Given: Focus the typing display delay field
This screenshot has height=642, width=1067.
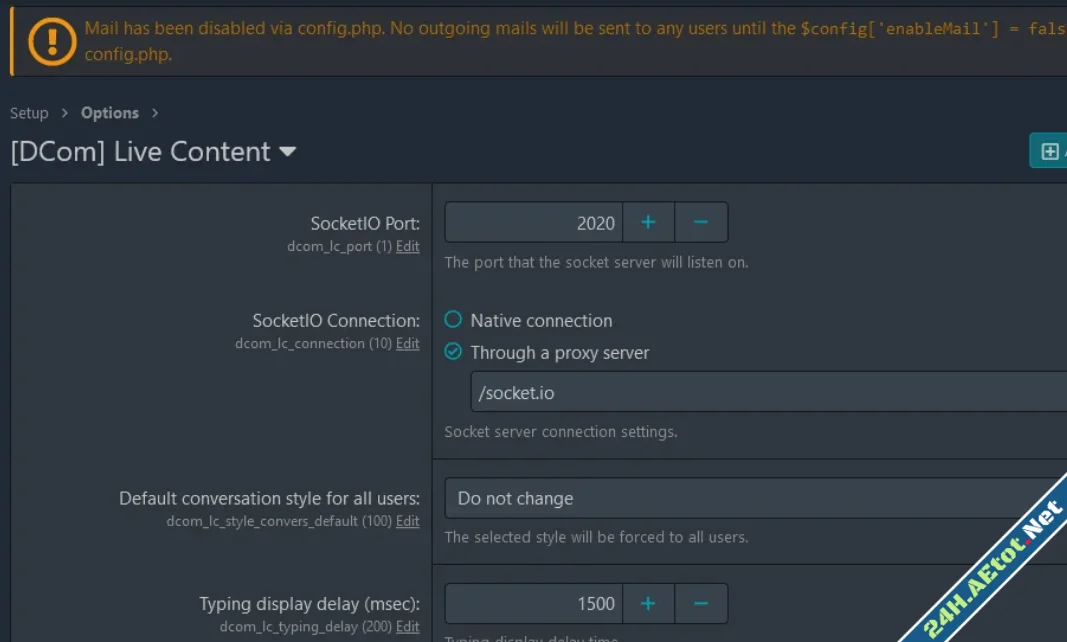Looking at the screenshot, I should tap(533, 603).
